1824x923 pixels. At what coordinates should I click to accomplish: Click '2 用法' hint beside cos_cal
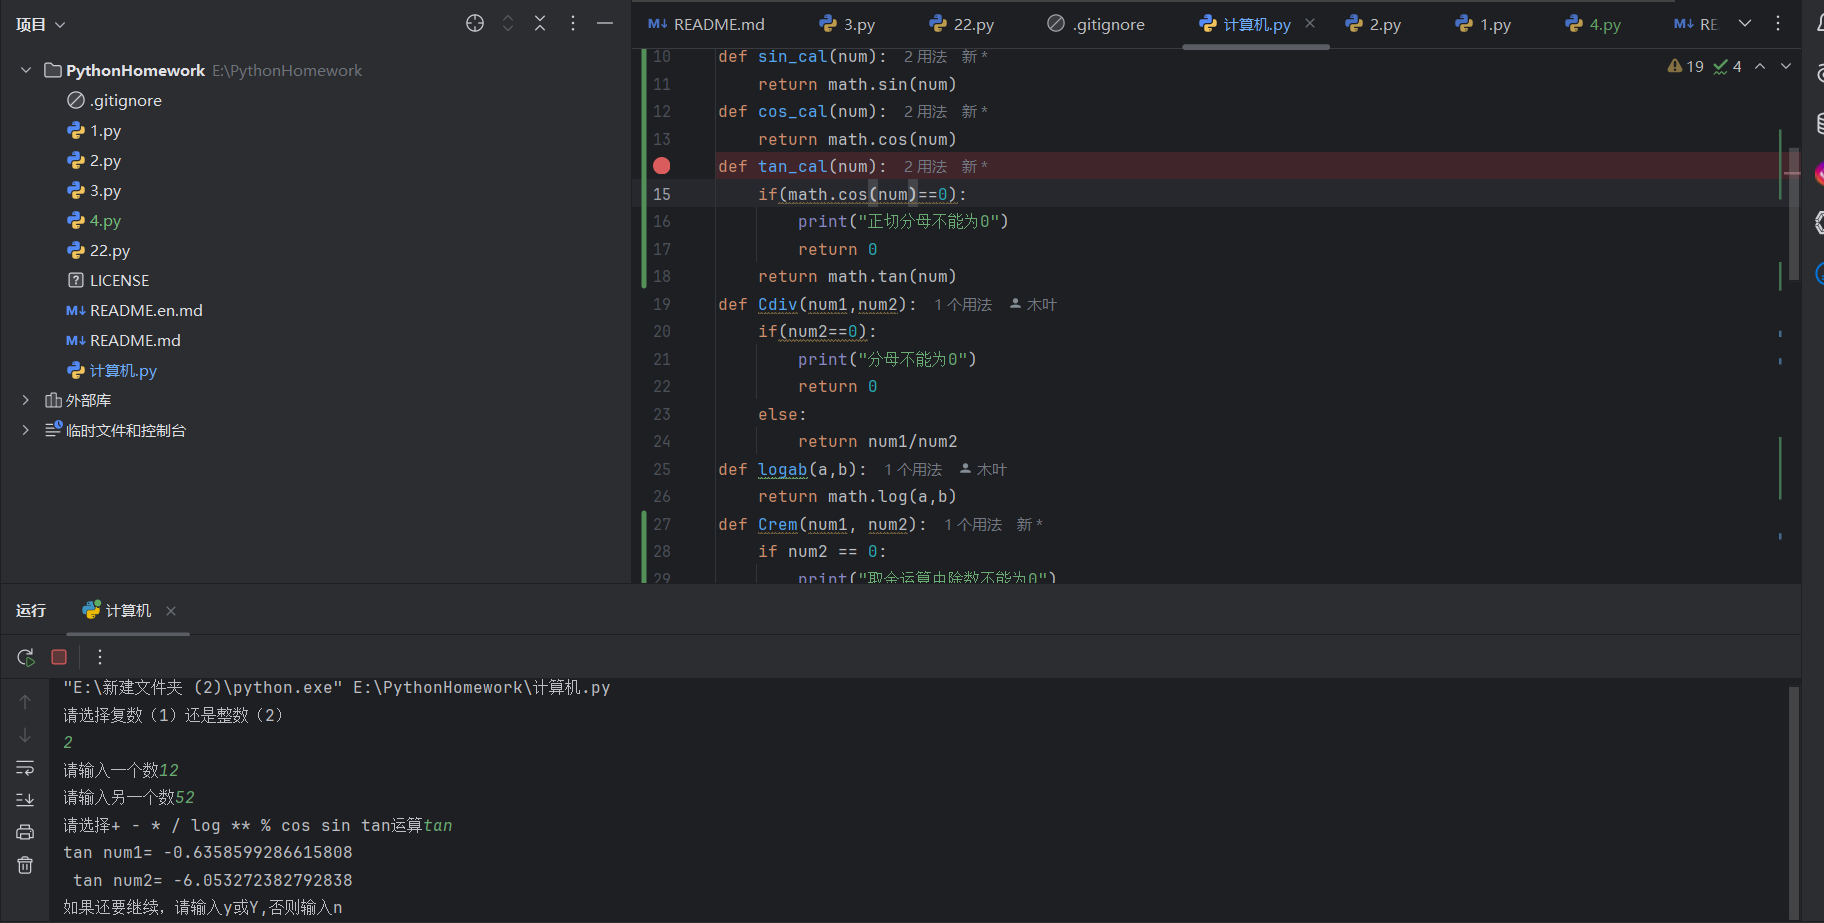[x=925, y=112]
